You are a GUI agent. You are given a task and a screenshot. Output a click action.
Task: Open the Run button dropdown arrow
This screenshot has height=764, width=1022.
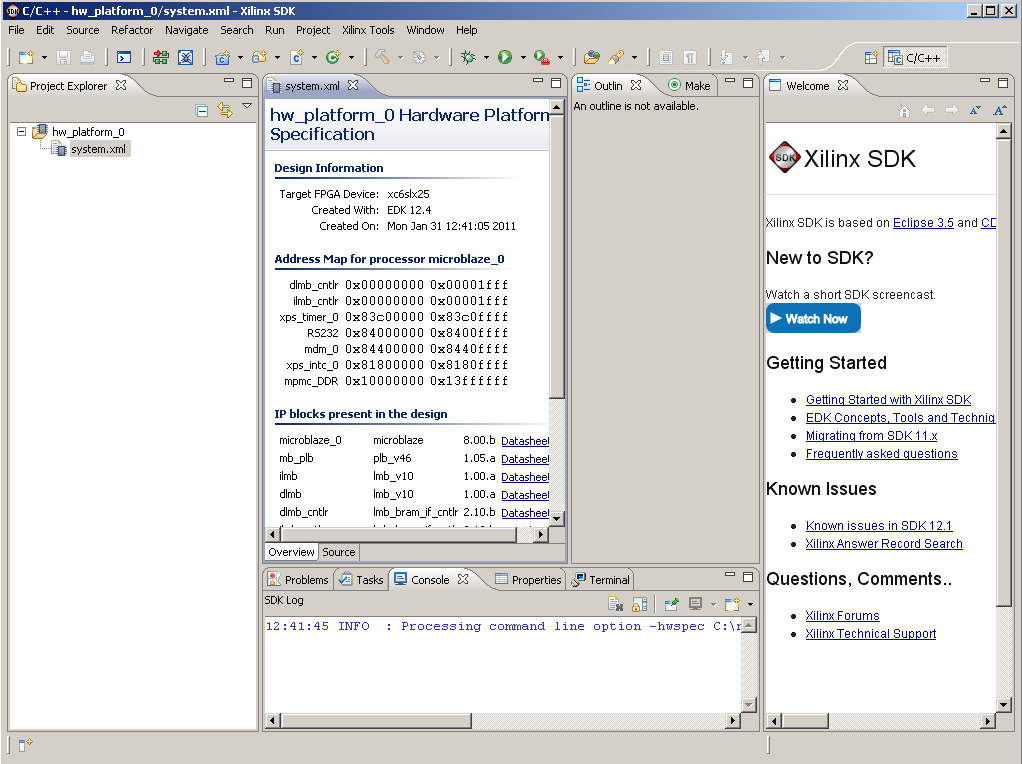coord(522,58)
